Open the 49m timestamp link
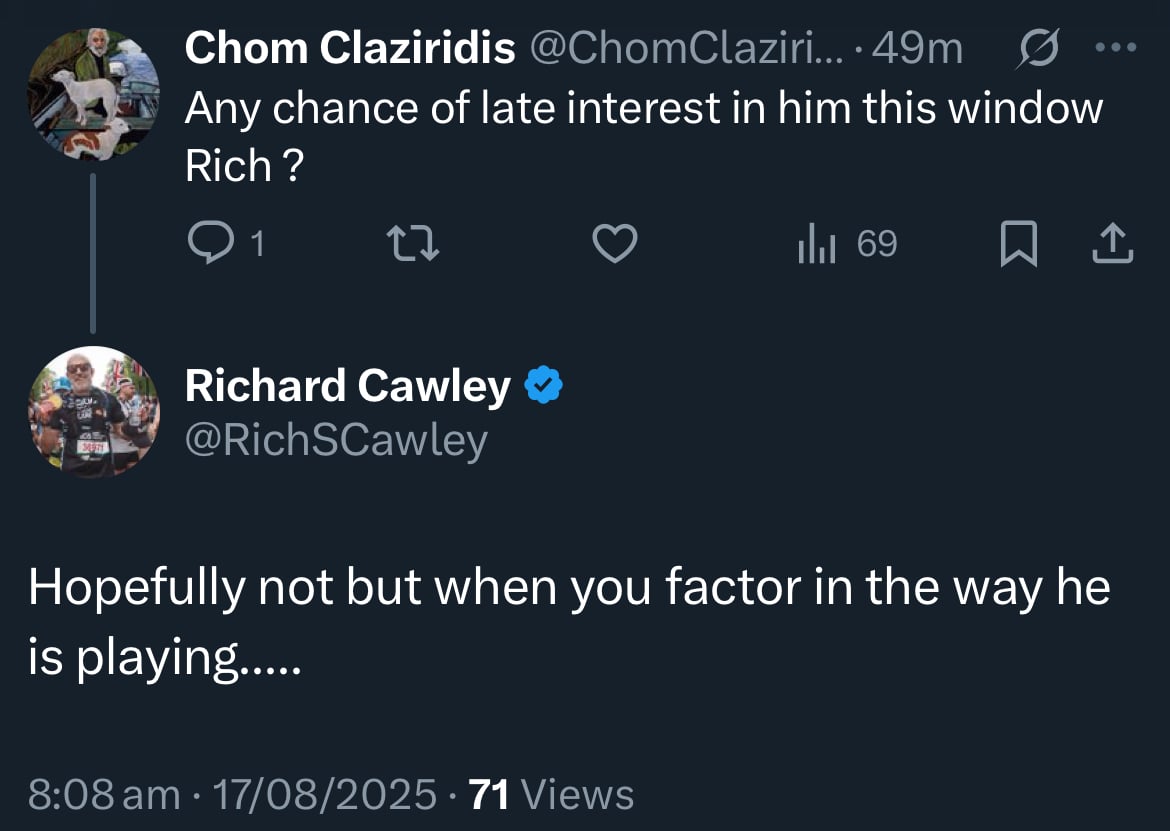 [x=918, y=48]
